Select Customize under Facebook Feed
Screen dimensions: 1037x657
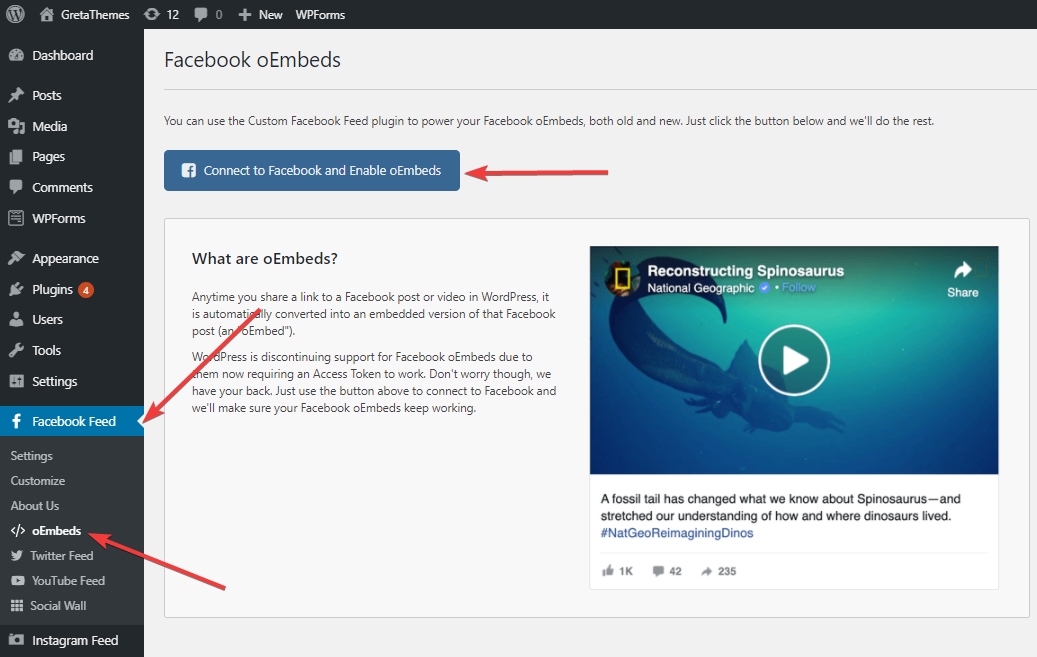[37, 480]
